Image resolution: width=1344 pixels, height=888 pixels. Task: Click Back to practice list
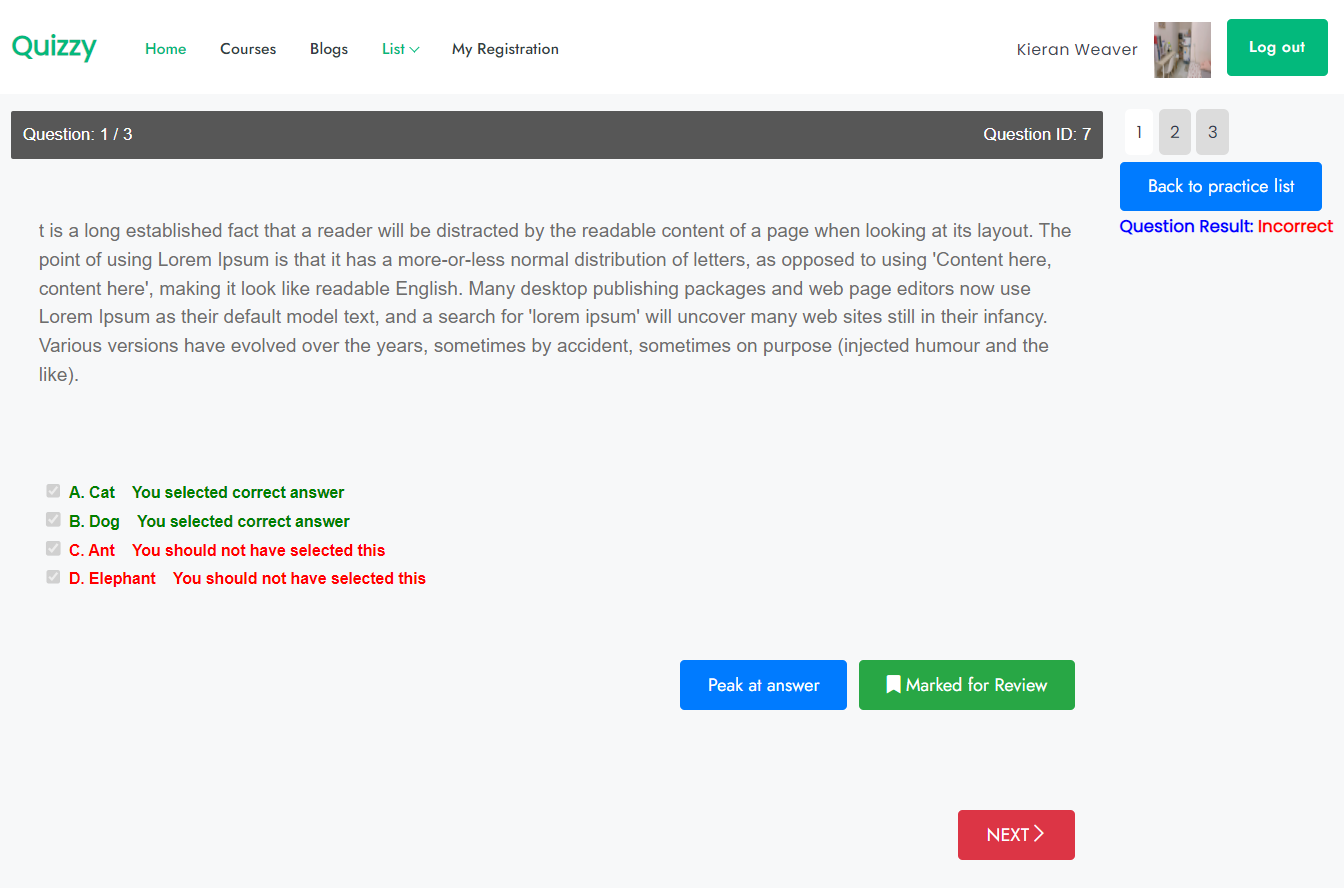click(x=1220, y=186)
